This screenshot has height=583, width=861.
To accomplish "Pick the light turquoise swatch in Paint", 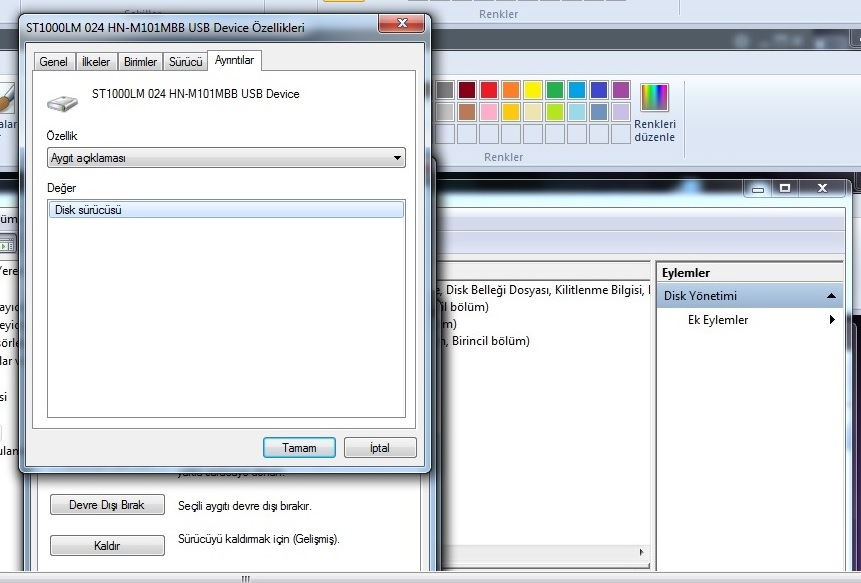I will [577, 112].
